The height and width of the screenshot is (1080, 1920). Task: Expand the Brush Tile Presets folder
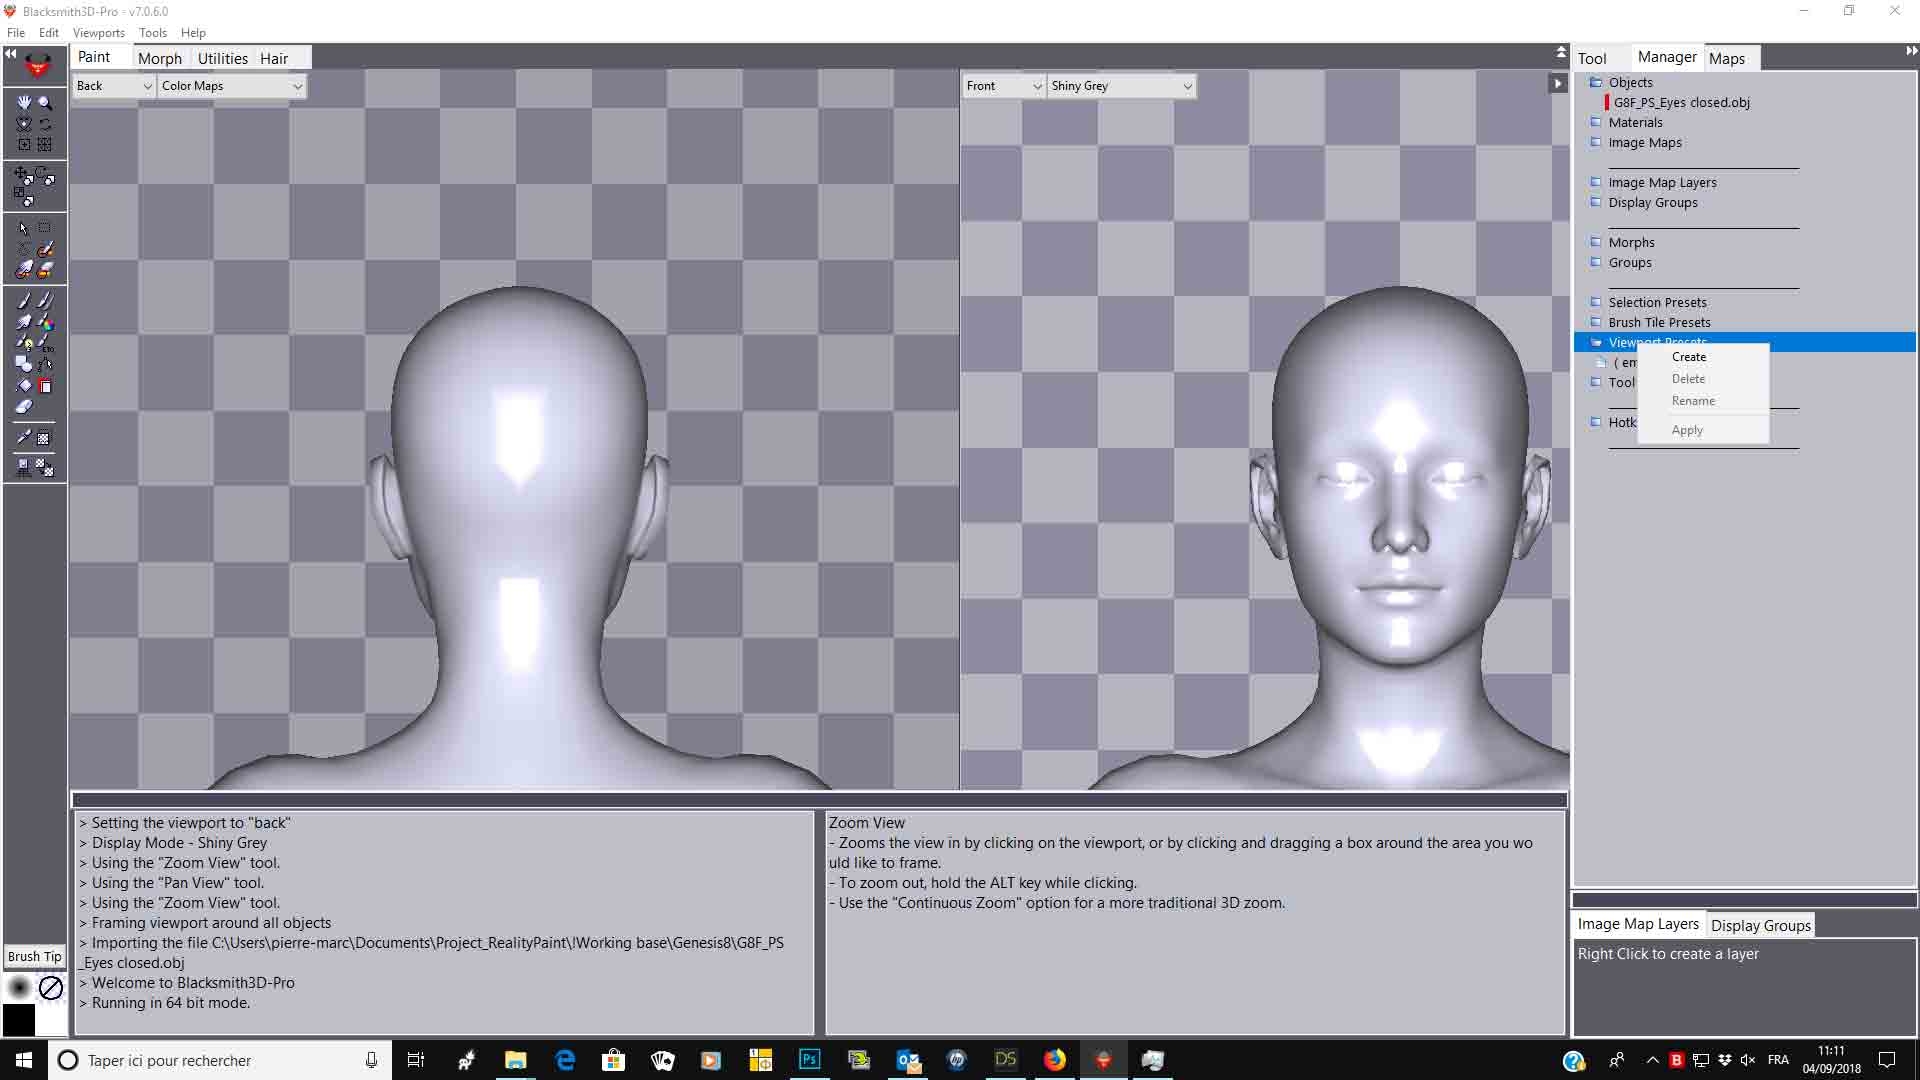pos(1596,322)
